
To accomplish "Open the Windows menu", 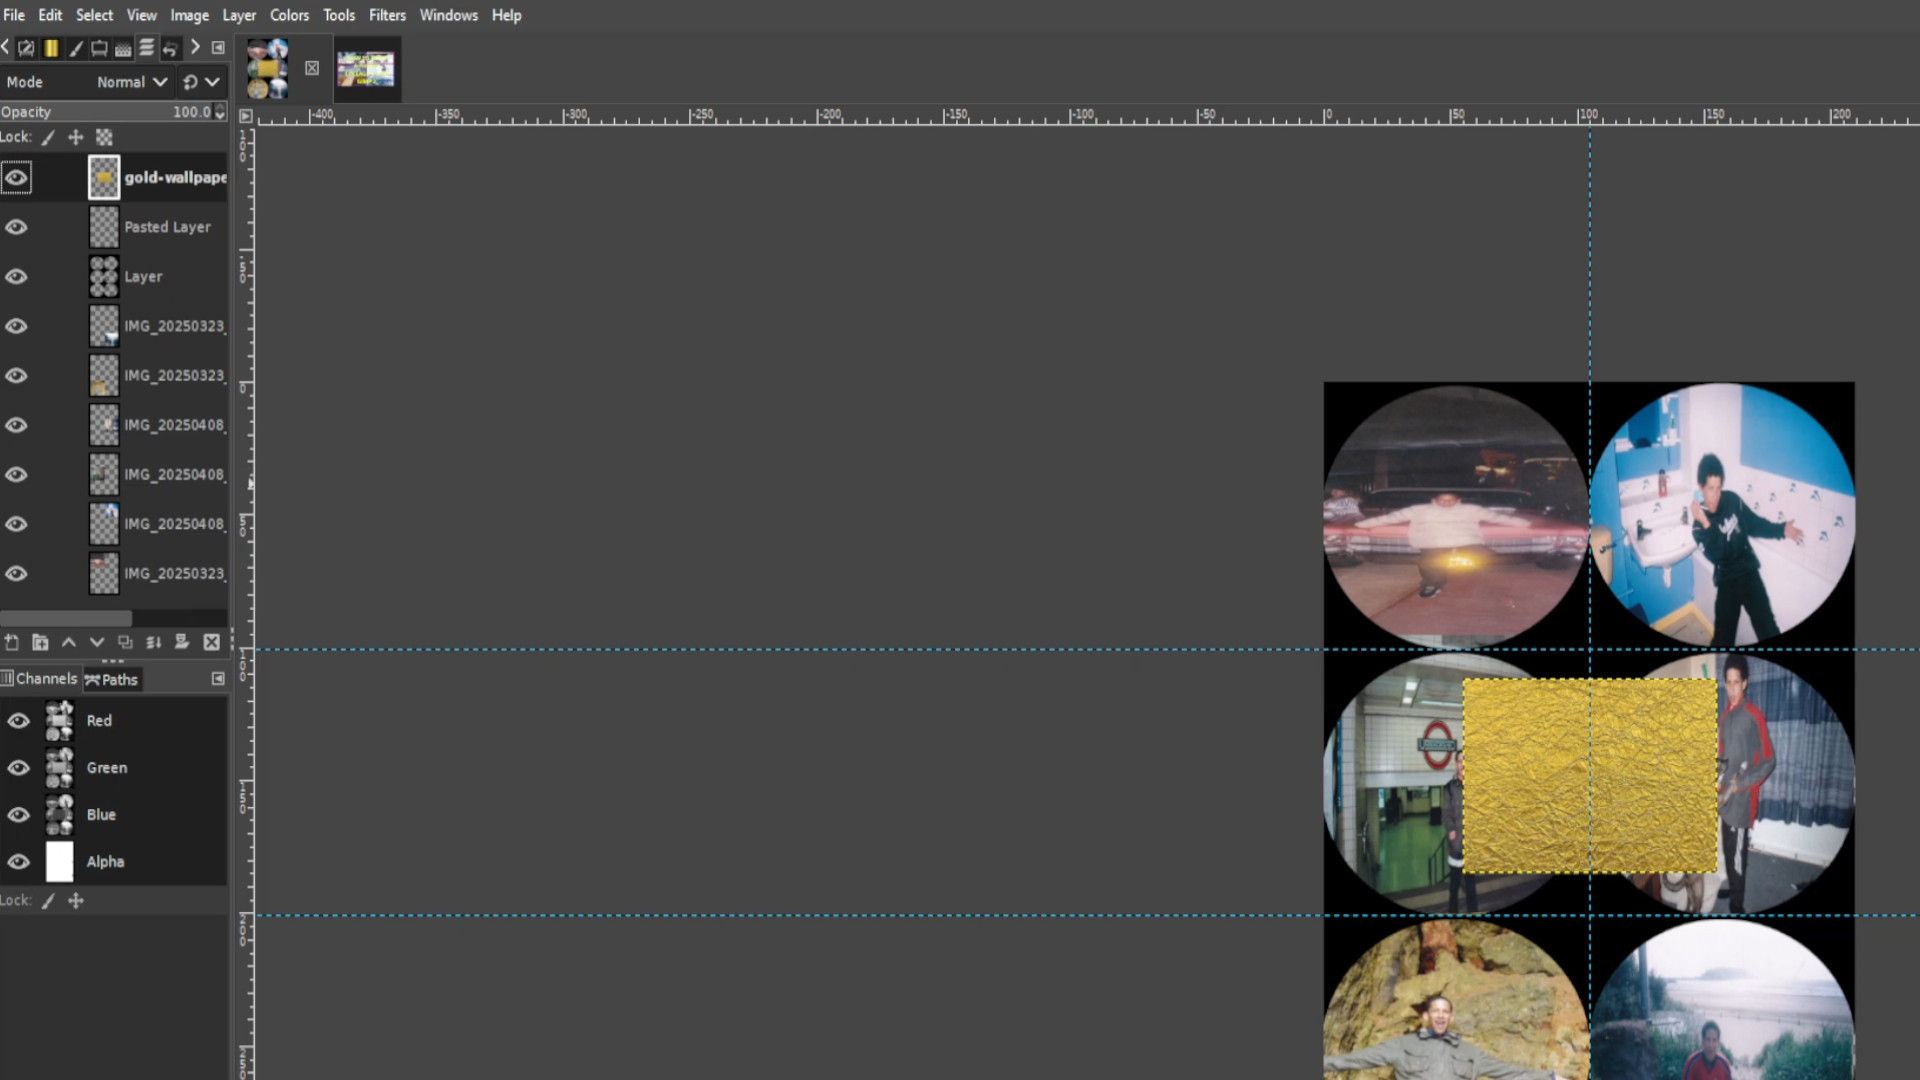I will pyautogui.click(x=448, y=15).
